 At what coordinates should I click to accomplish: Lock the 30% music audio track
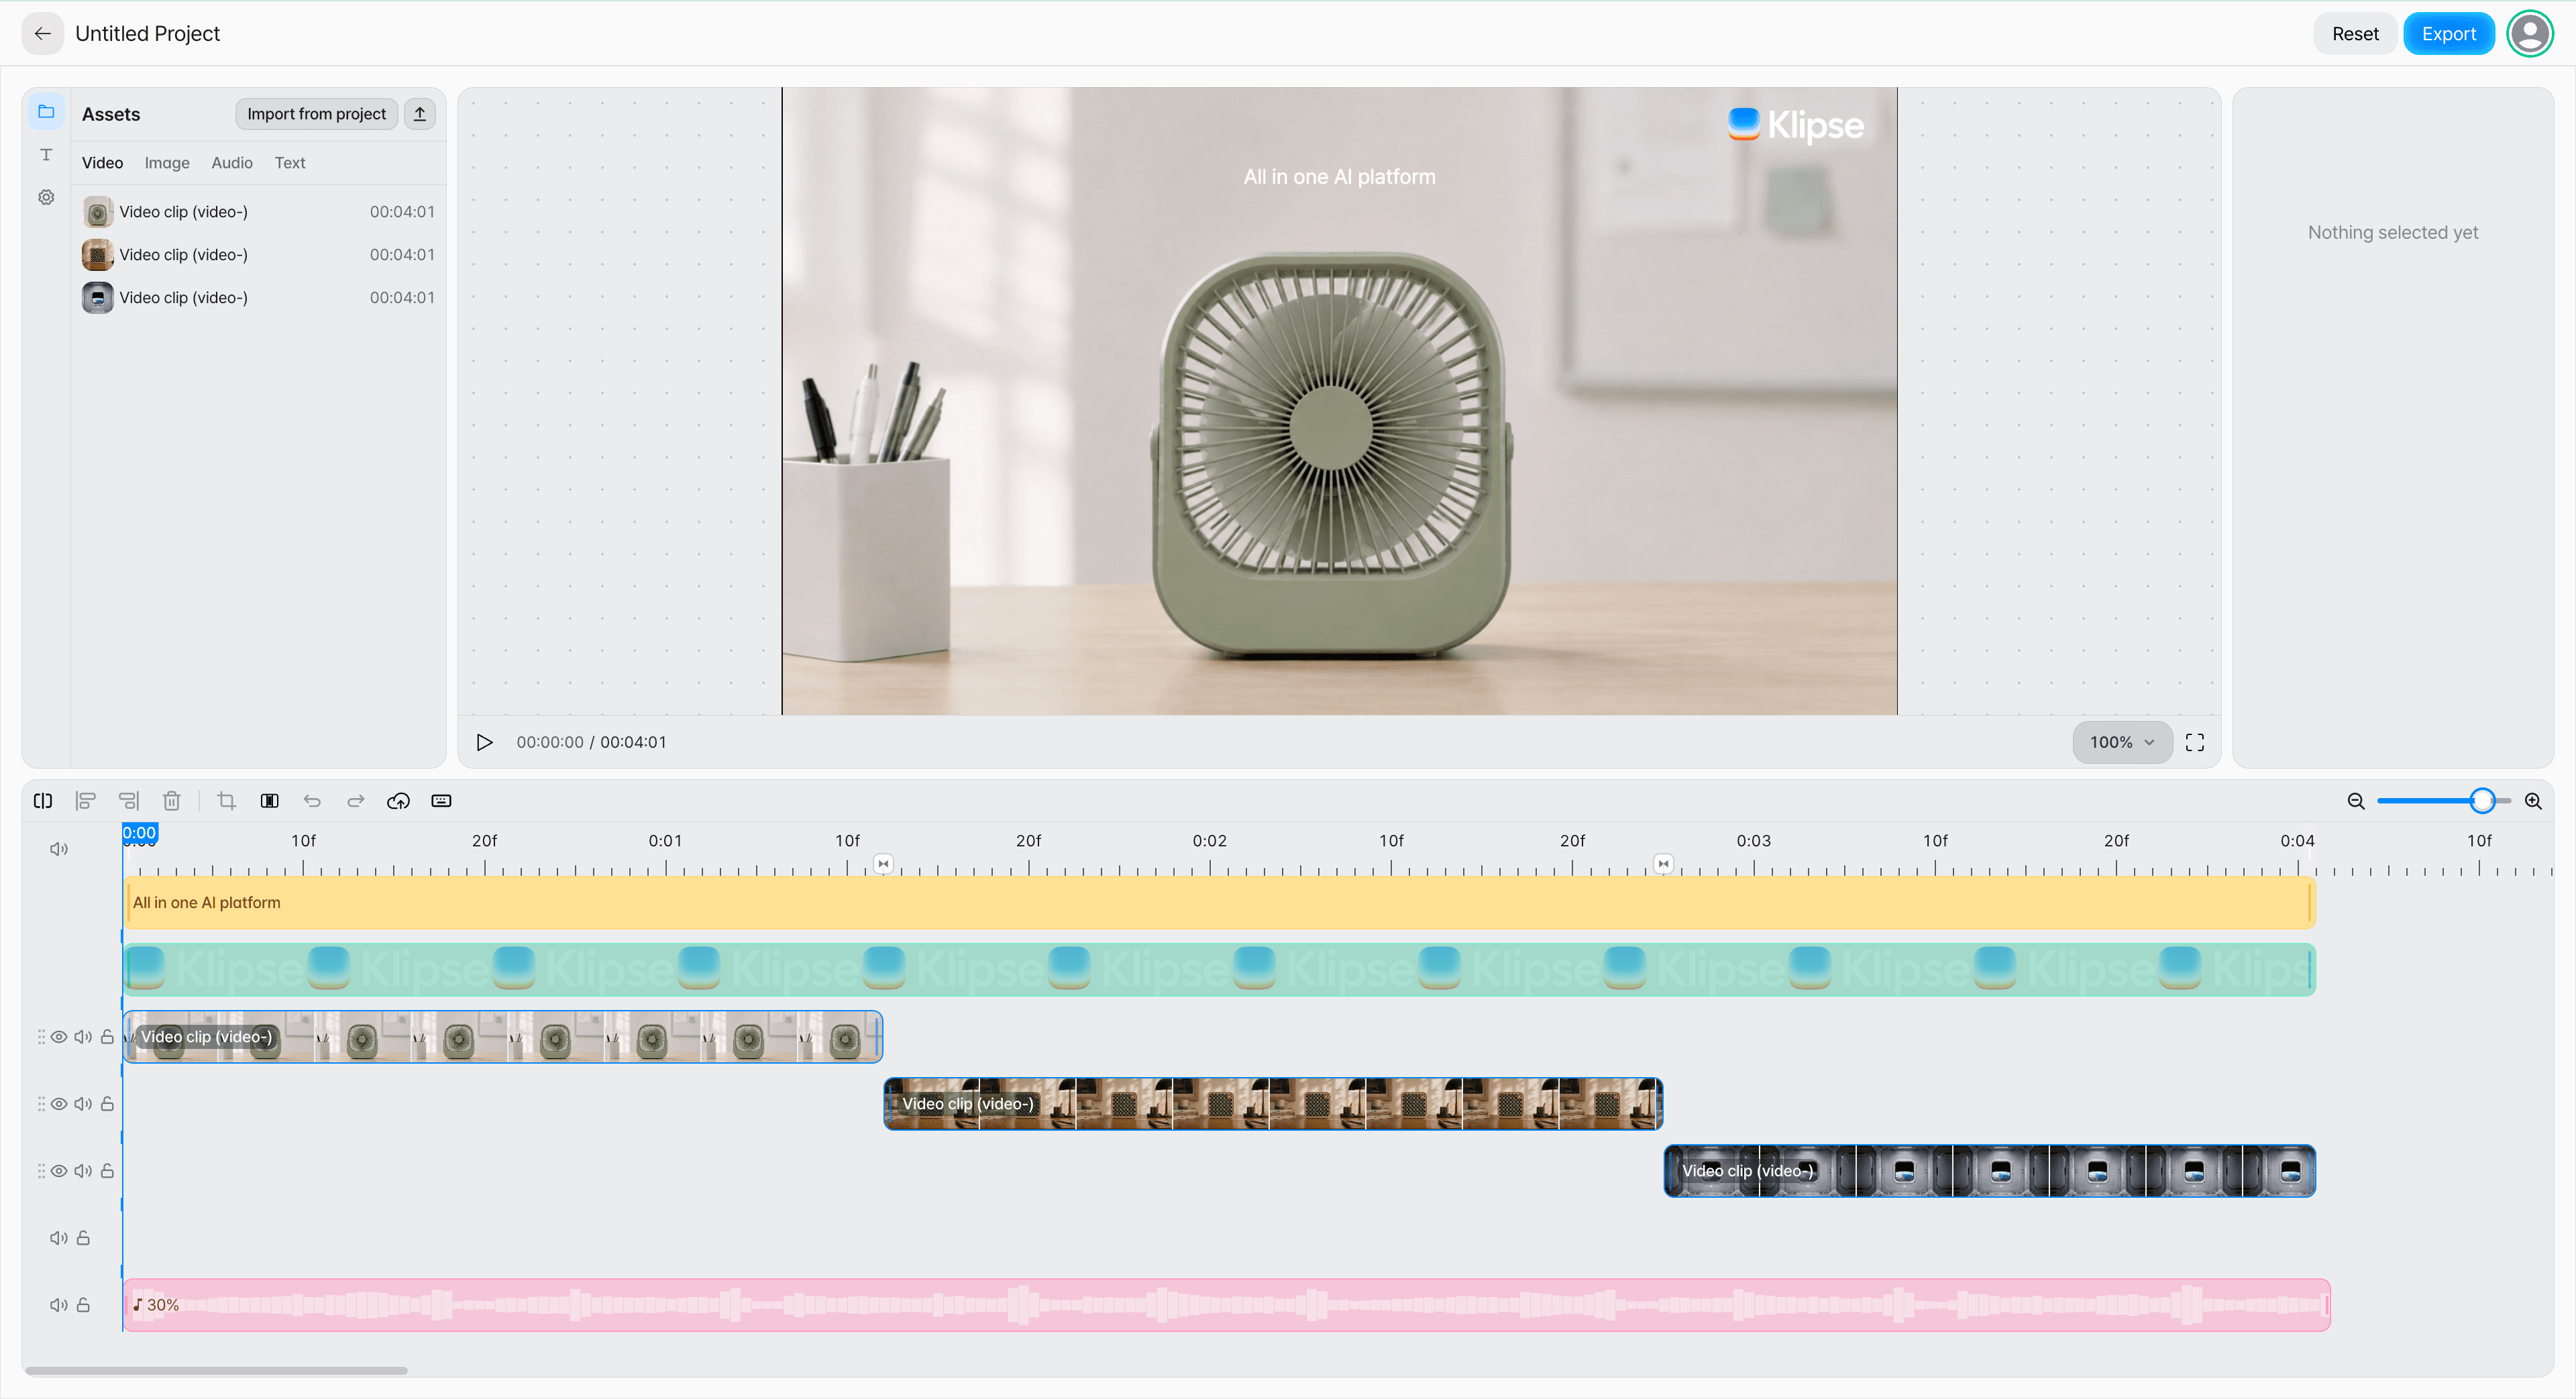click(x=83, y=1305)
